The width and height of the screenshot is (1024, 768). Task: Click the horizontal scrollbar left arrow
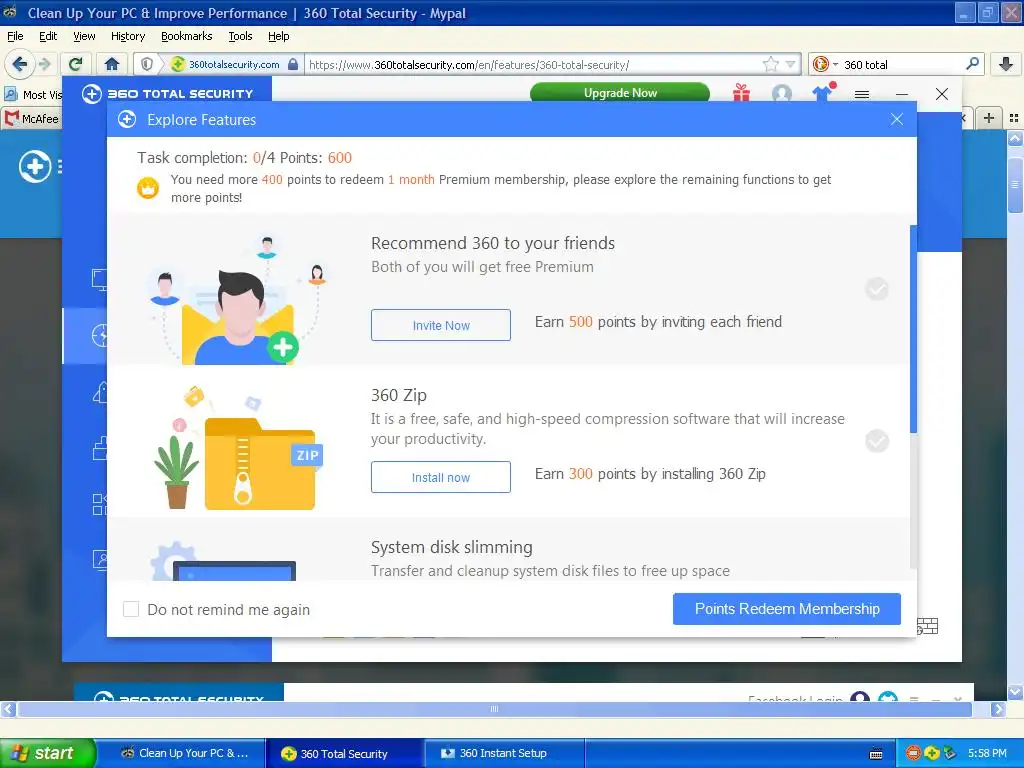tap(8, 709)
